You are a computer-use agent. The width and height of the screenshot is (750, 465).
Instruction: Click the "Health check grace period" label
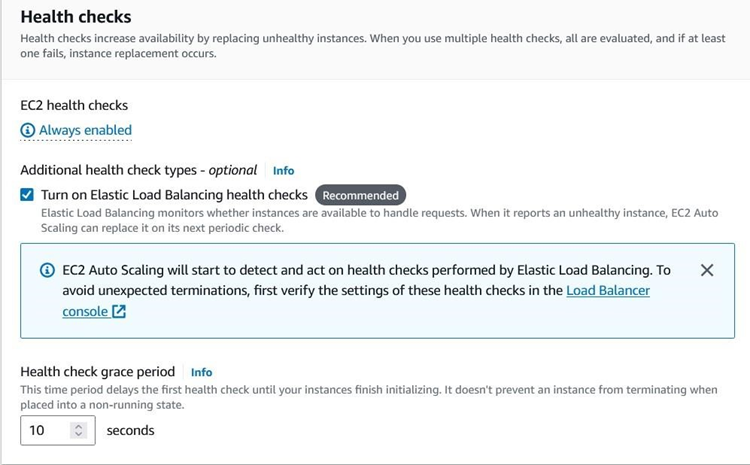point(98,372)
